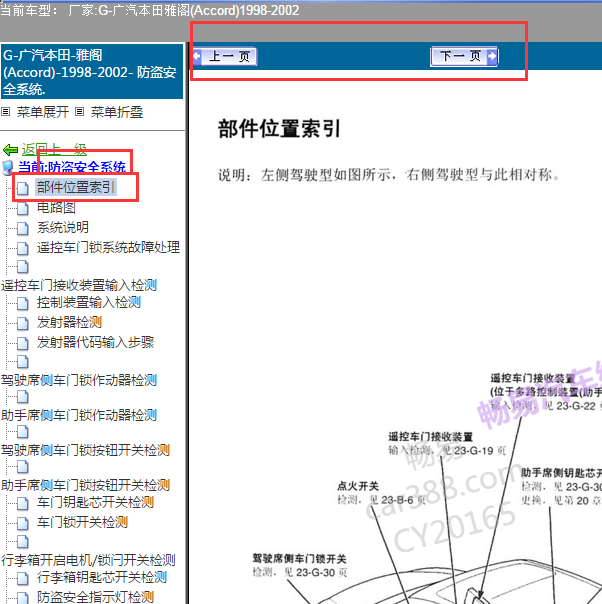The image size is (602, 604).
Task: Open 车门锁开关检测 item
Action: [x=82, y=522]
